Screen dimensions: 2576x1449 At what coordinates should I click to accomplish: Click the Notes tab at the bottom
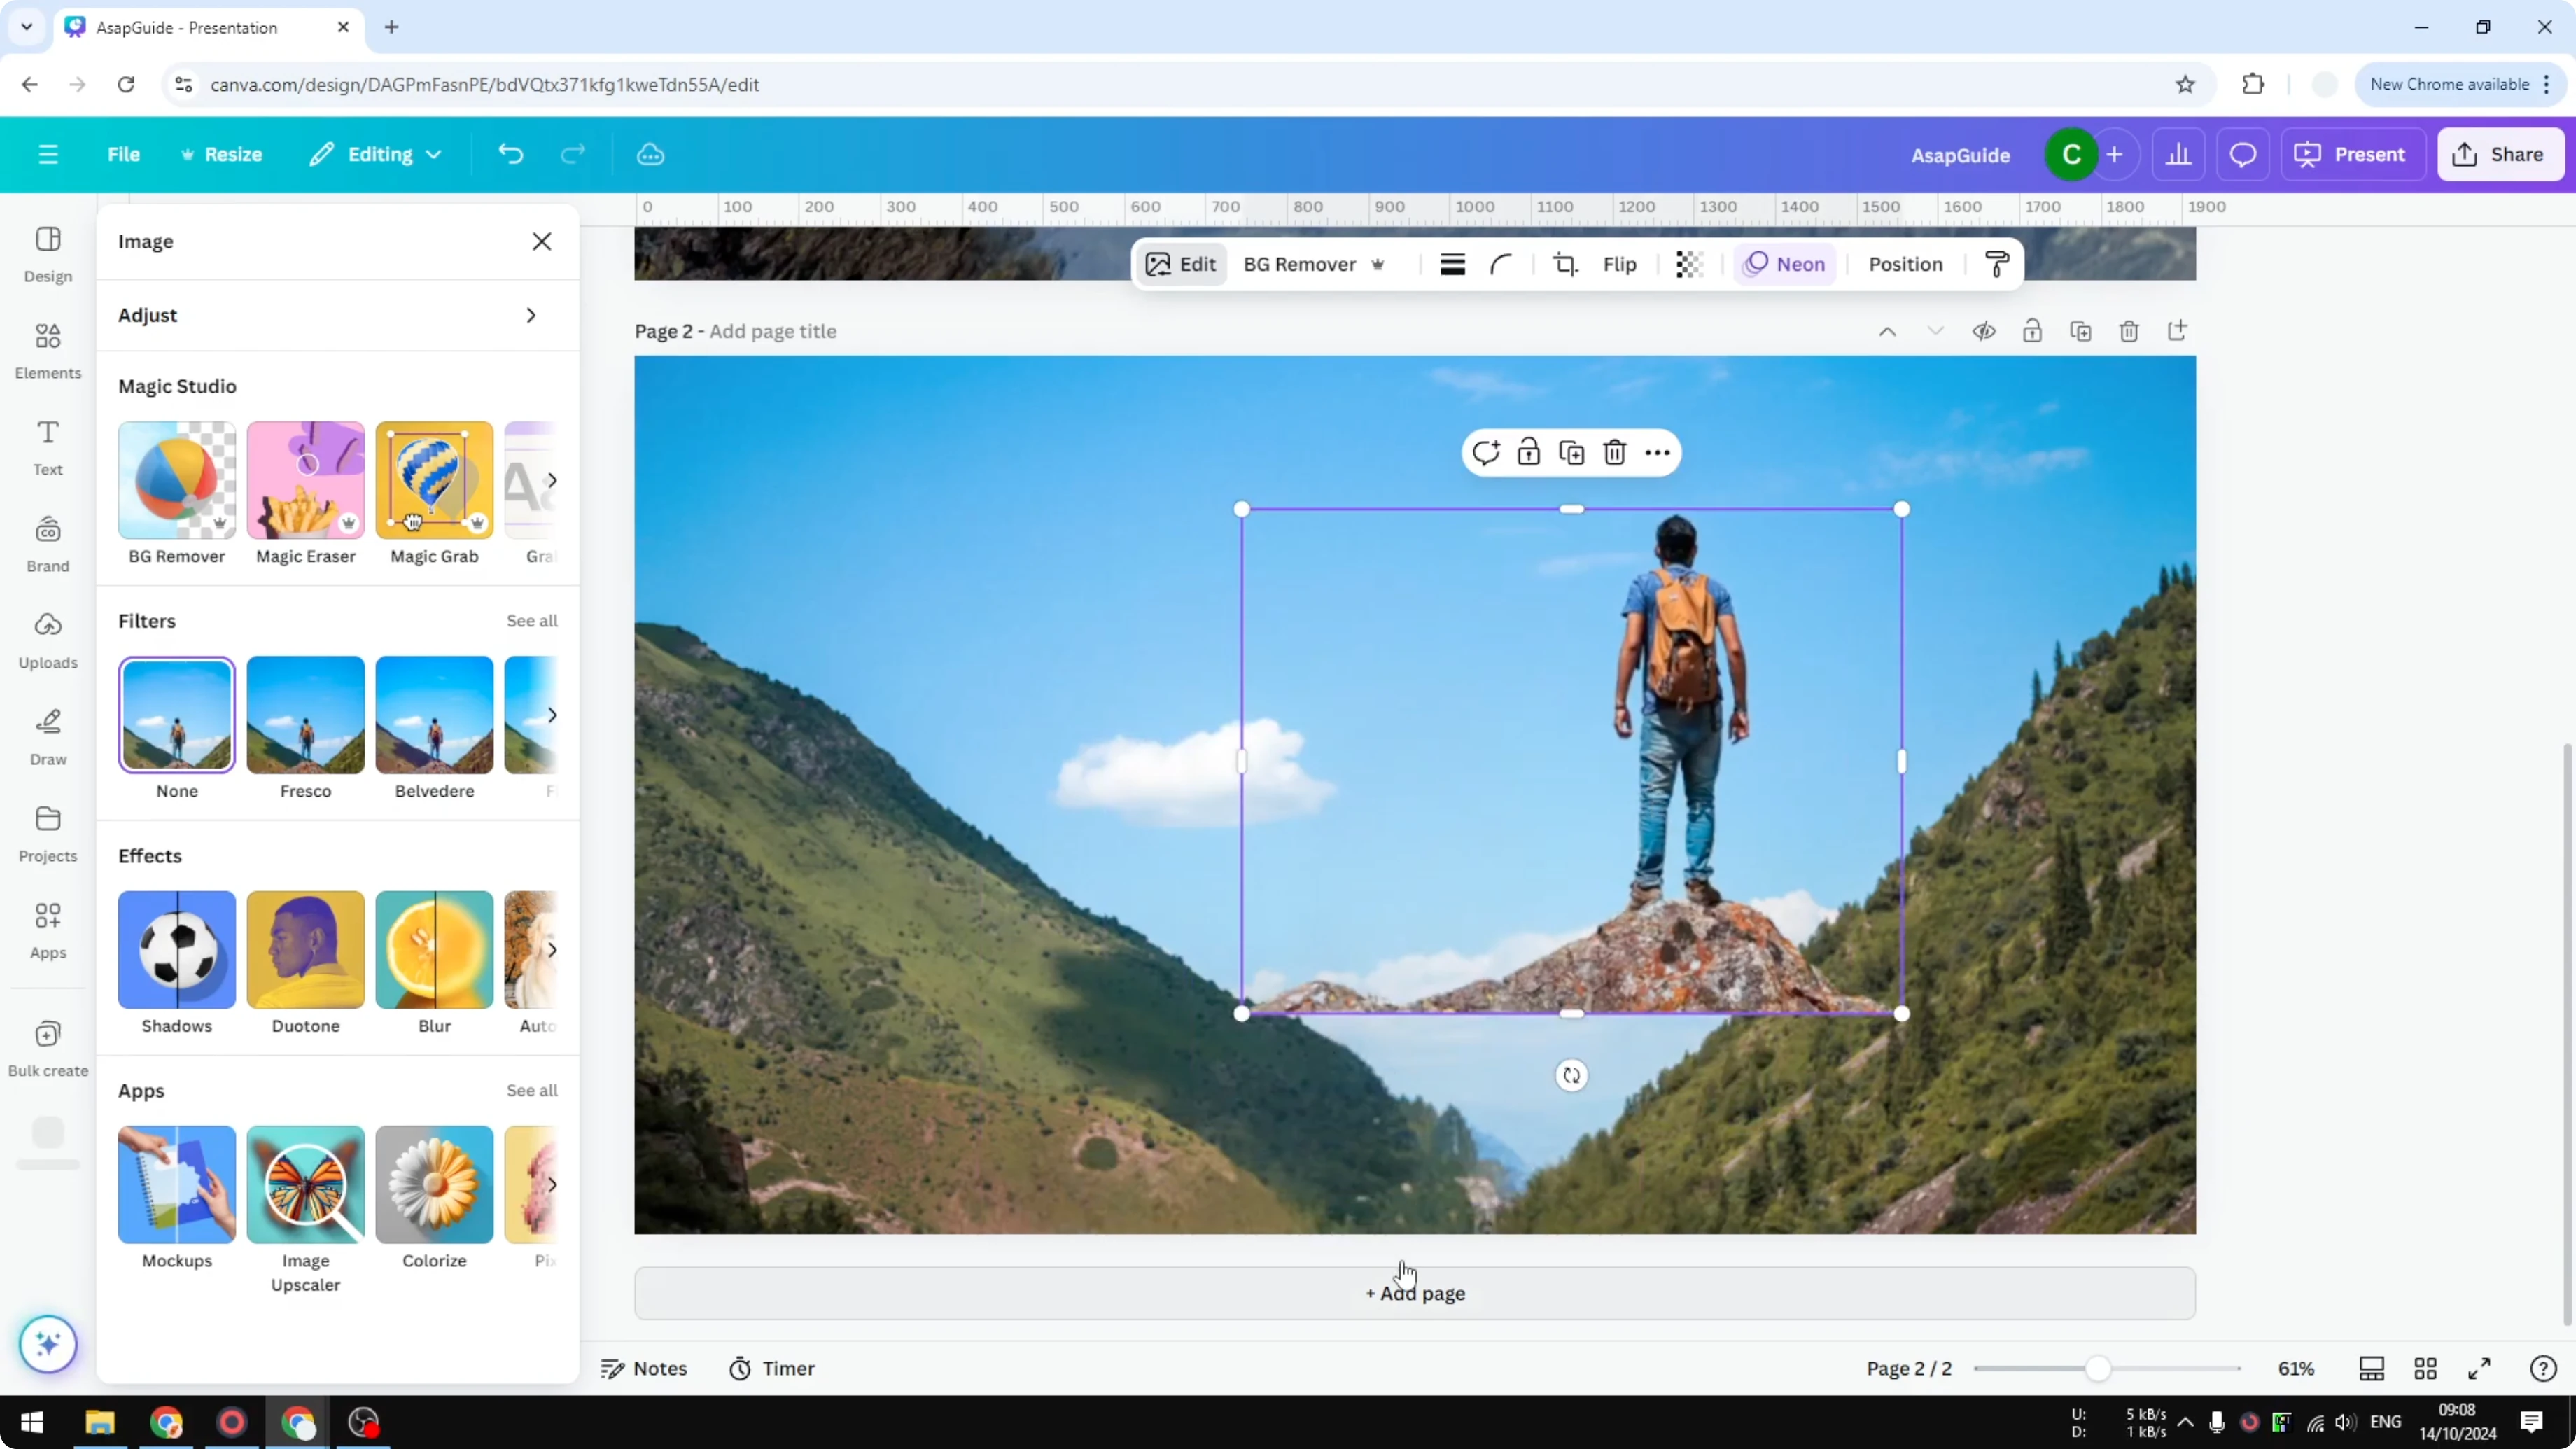[x=643, y=1368]
